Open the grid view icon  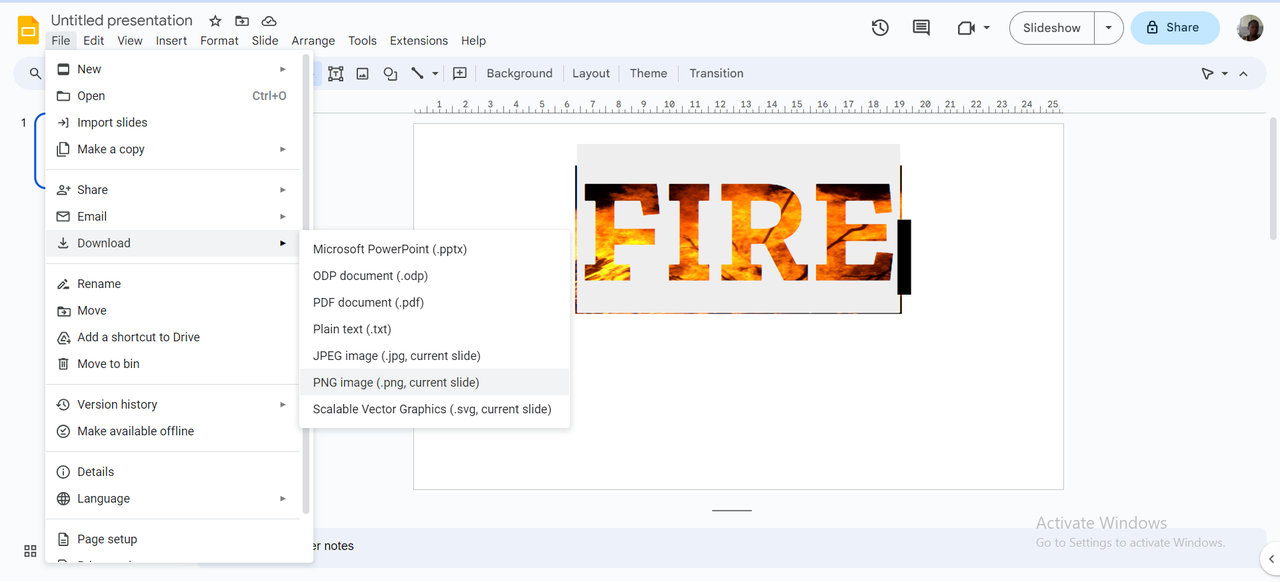pyautogui.click(x=30, y=551)
